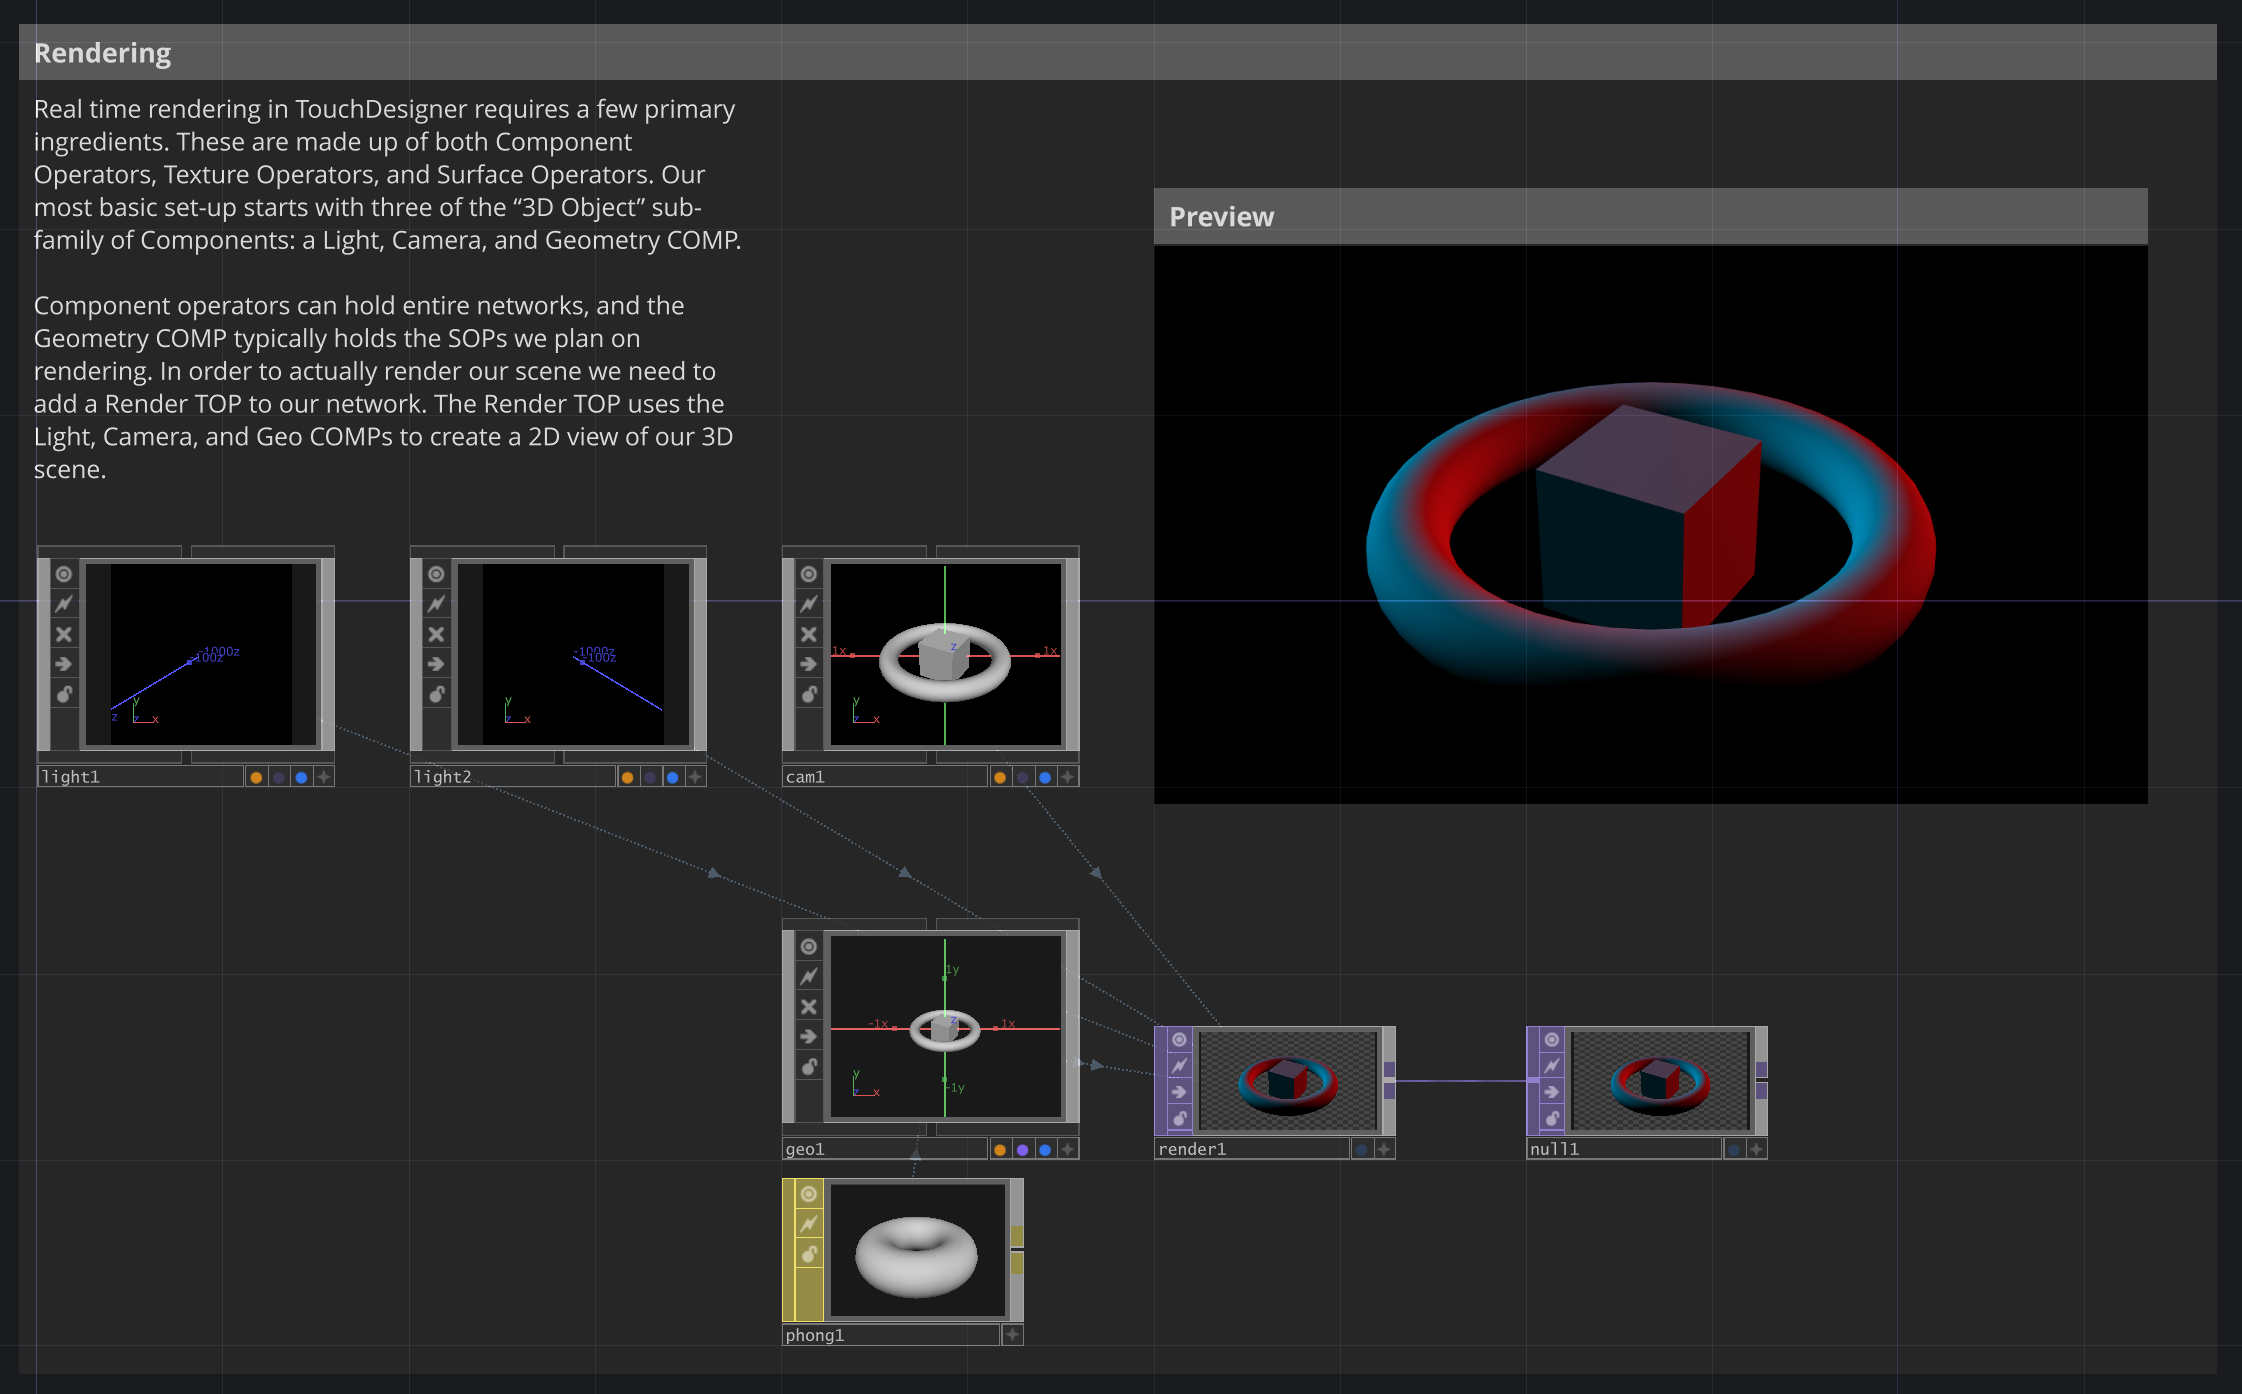Toggle the viewer circle flag on light1
Image resolution: width=2242 pixels, height=1394 pixels.
click(64, 574)
